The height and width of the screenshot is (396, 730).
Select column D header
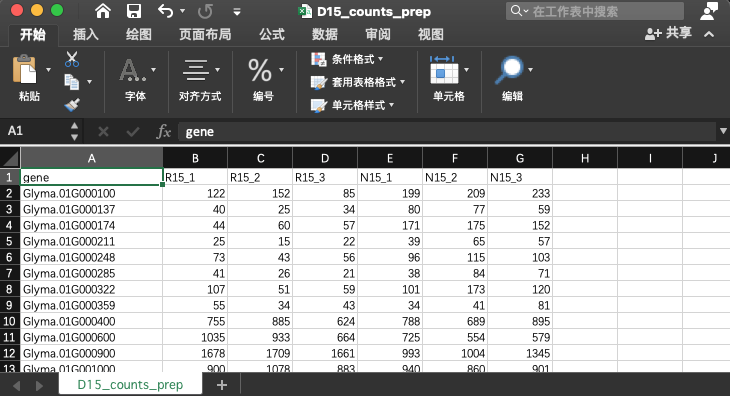[325, 158]
